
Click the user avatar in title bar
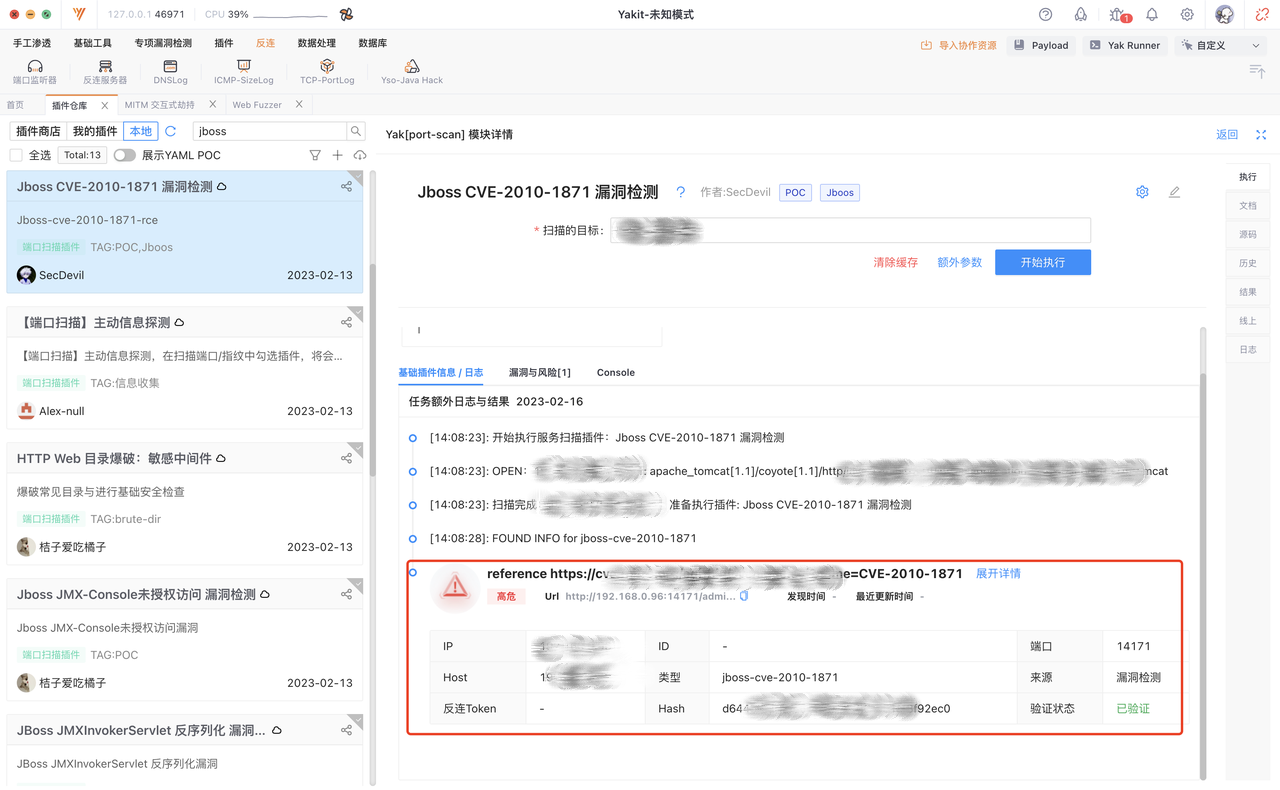point(1224,15)
